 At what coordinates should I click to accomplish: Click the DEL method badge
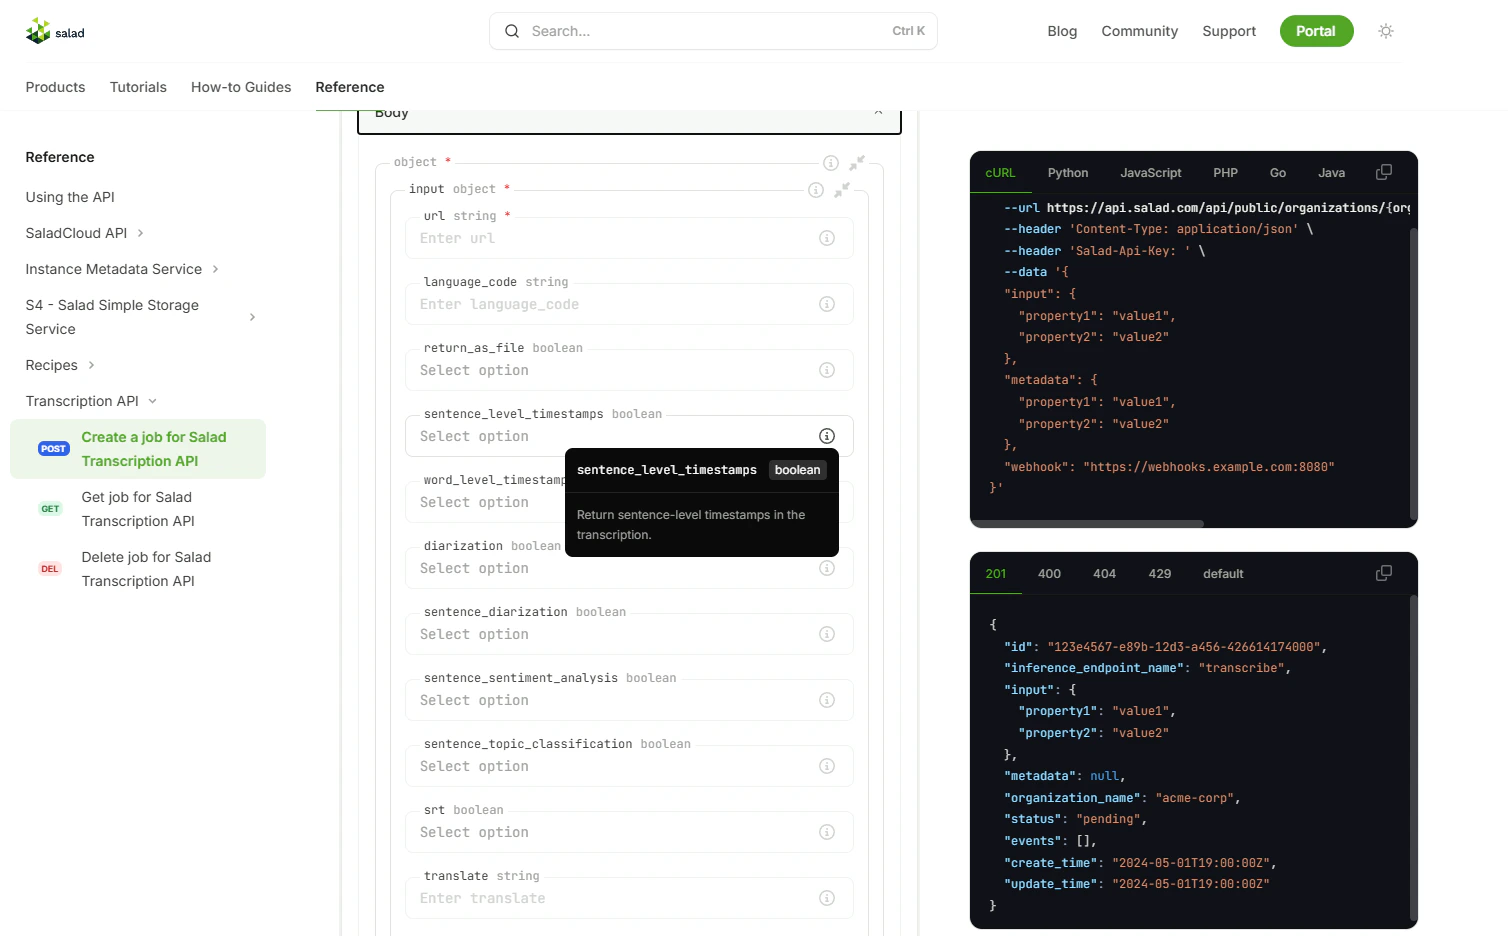click(50, 569)
